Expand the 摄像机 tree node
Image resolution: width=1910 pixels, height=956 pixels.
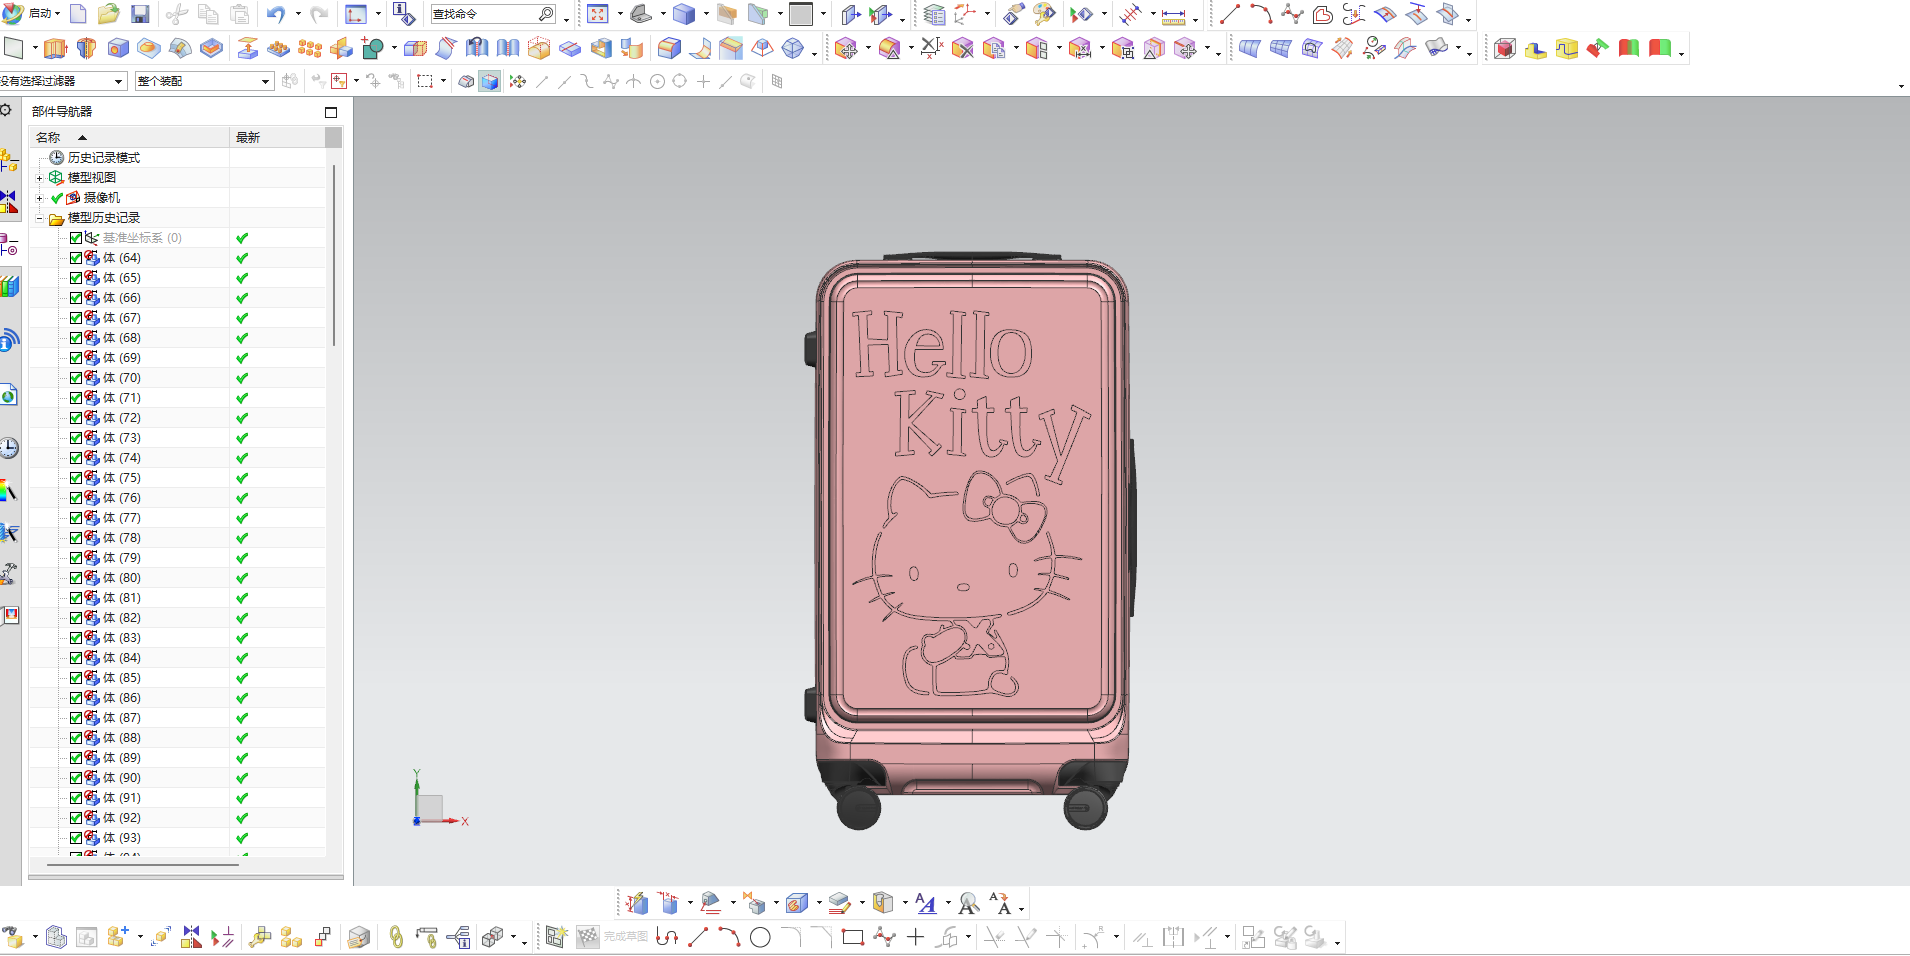[40, 198]
